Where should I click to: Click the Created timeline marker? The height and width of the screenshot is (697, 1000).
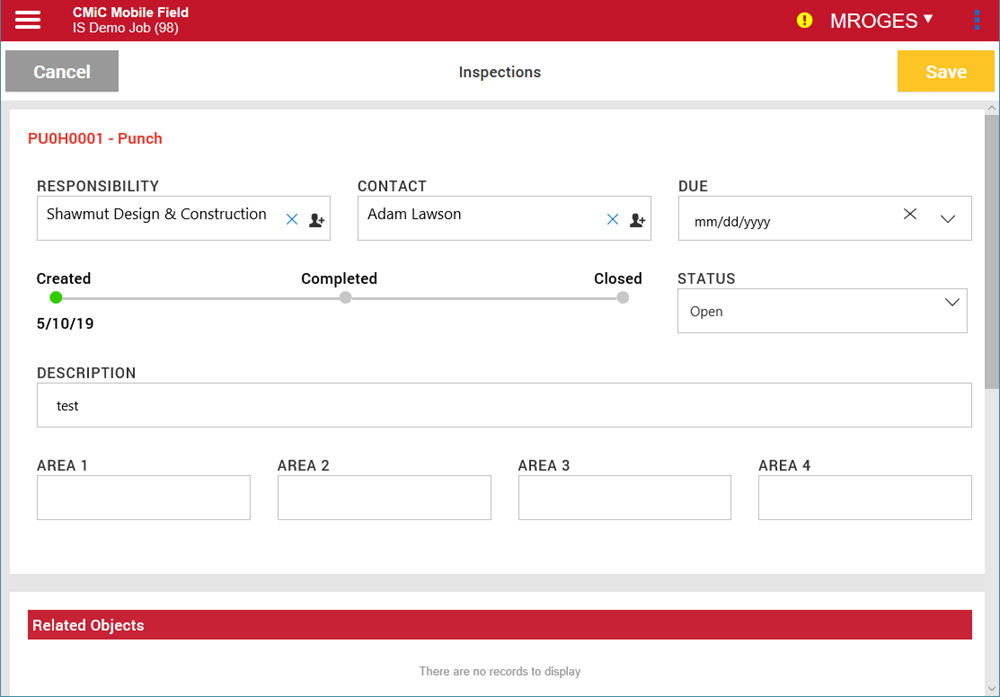[x=56, y=298]
